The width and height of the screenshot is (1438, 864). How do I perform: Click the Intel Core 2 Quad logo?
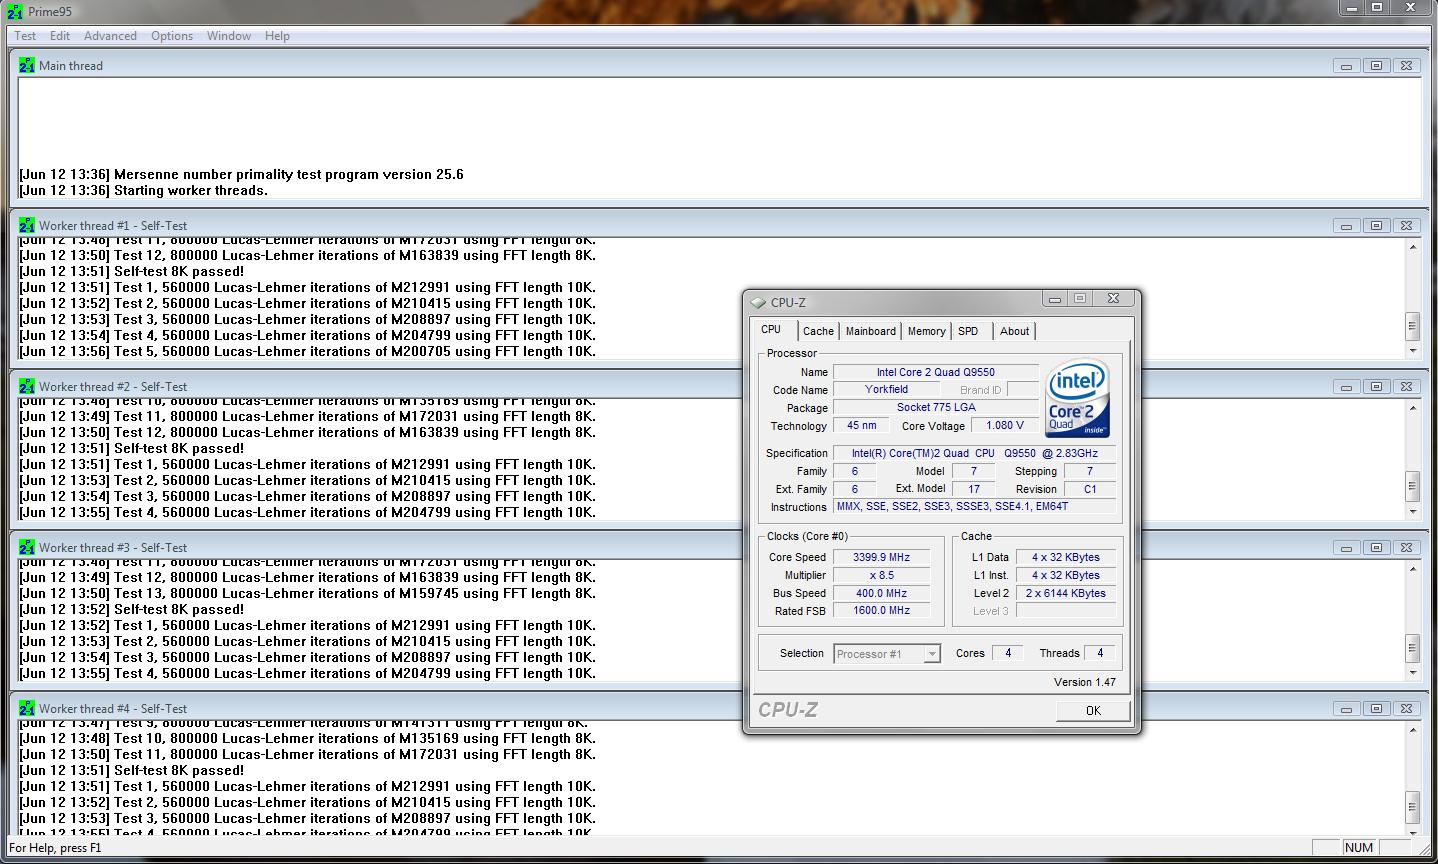1078,397
